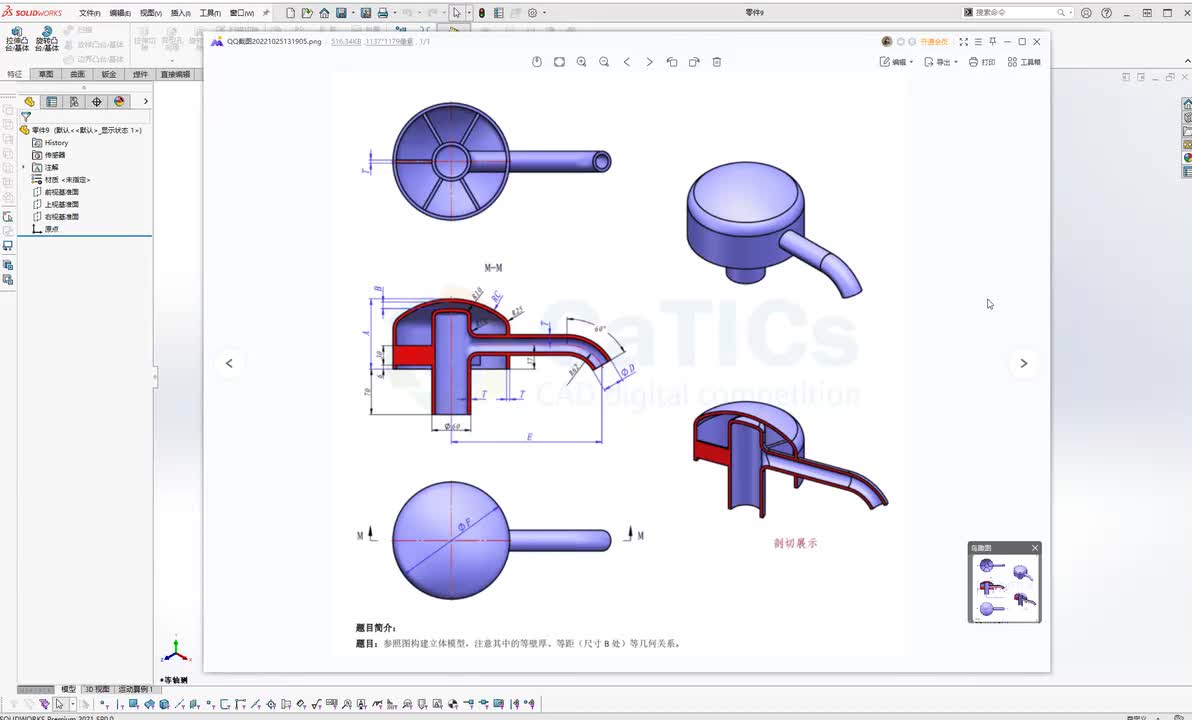
Task: Open the DisplayManager color-ball tab icon
Action: click(x=119, y=101)
